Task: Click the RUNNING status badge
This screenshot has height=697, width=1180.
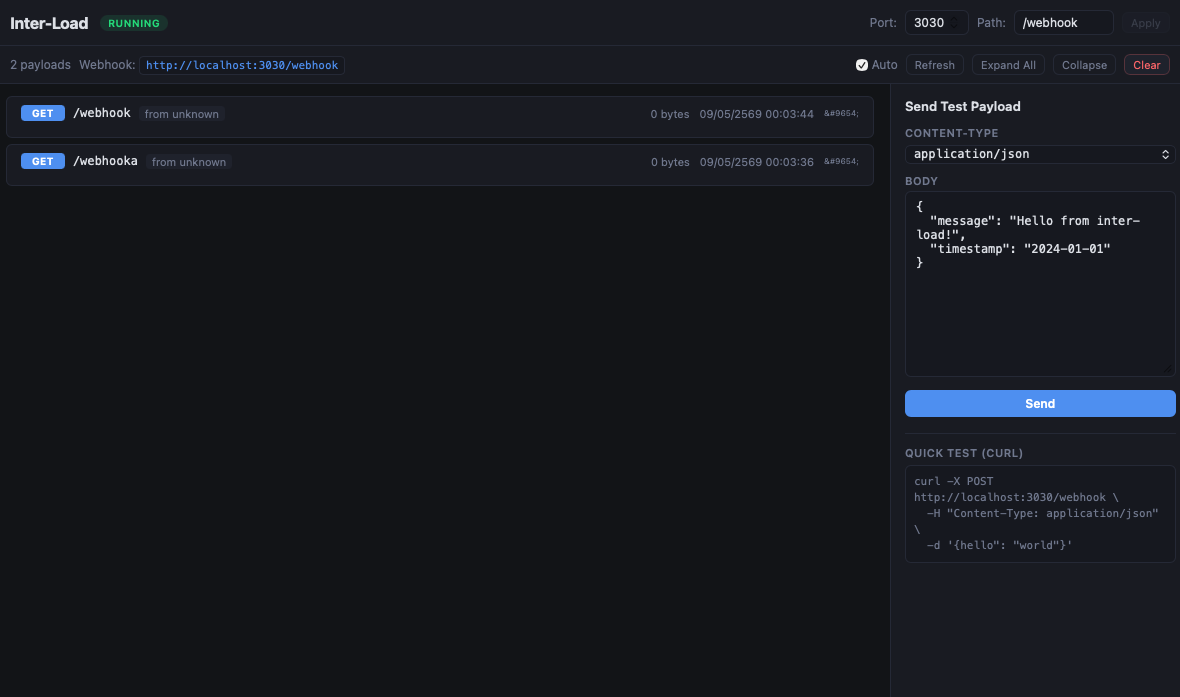Action: (x=134, y=23)
